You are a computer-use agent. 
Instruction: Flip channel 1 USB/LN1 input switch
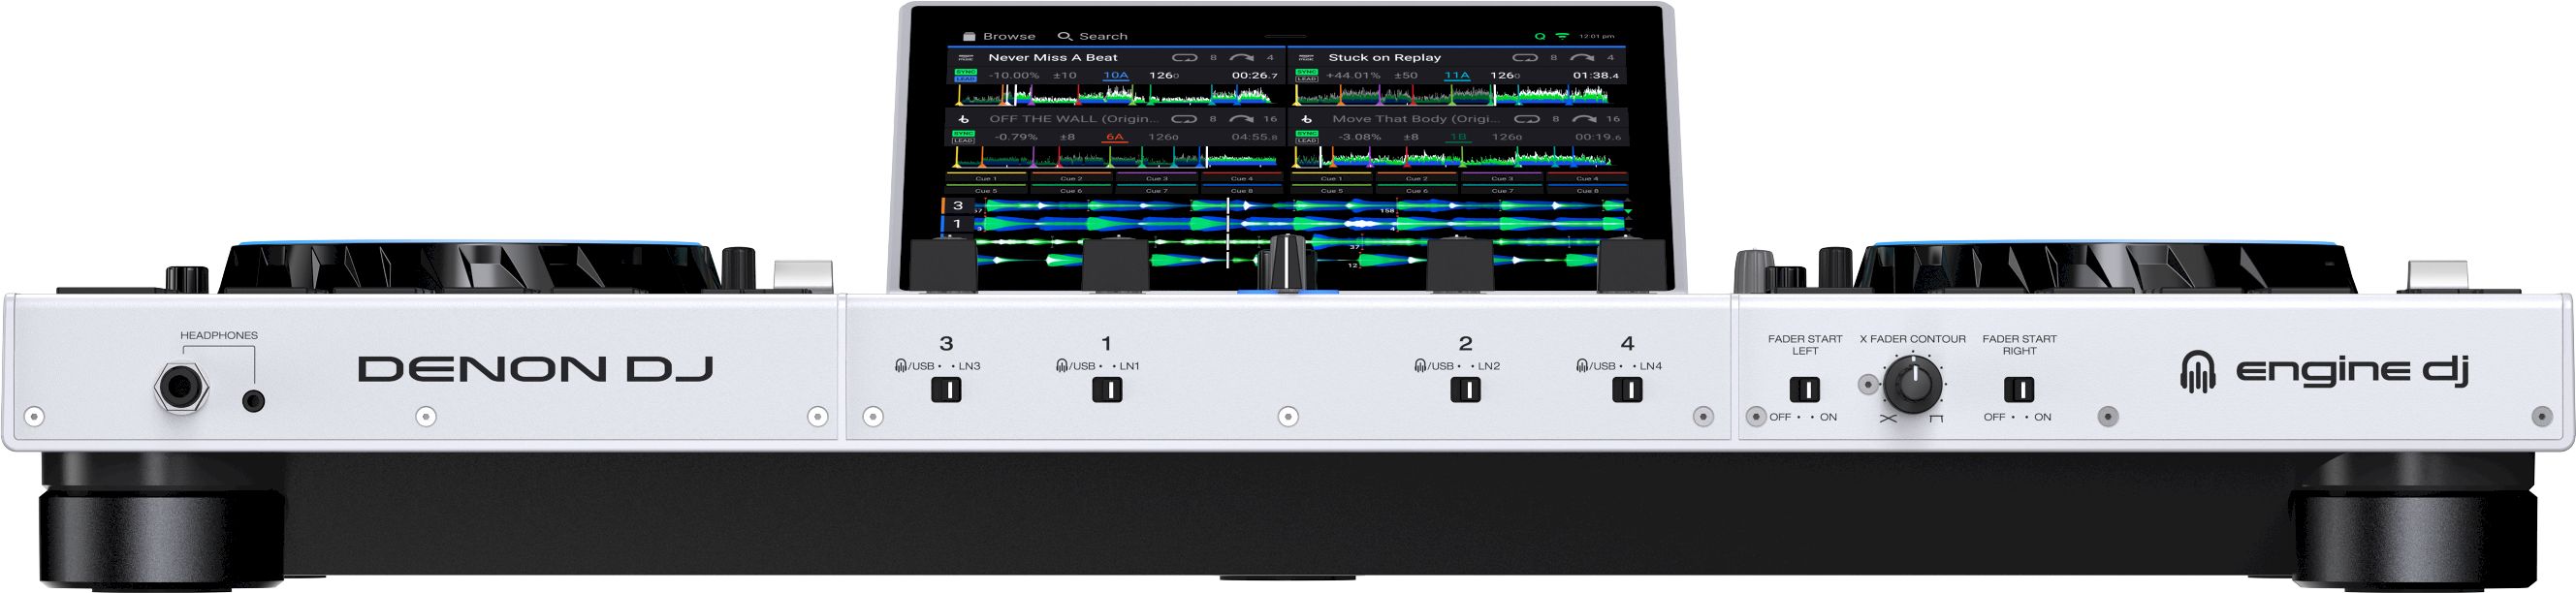pos(1107,390)
